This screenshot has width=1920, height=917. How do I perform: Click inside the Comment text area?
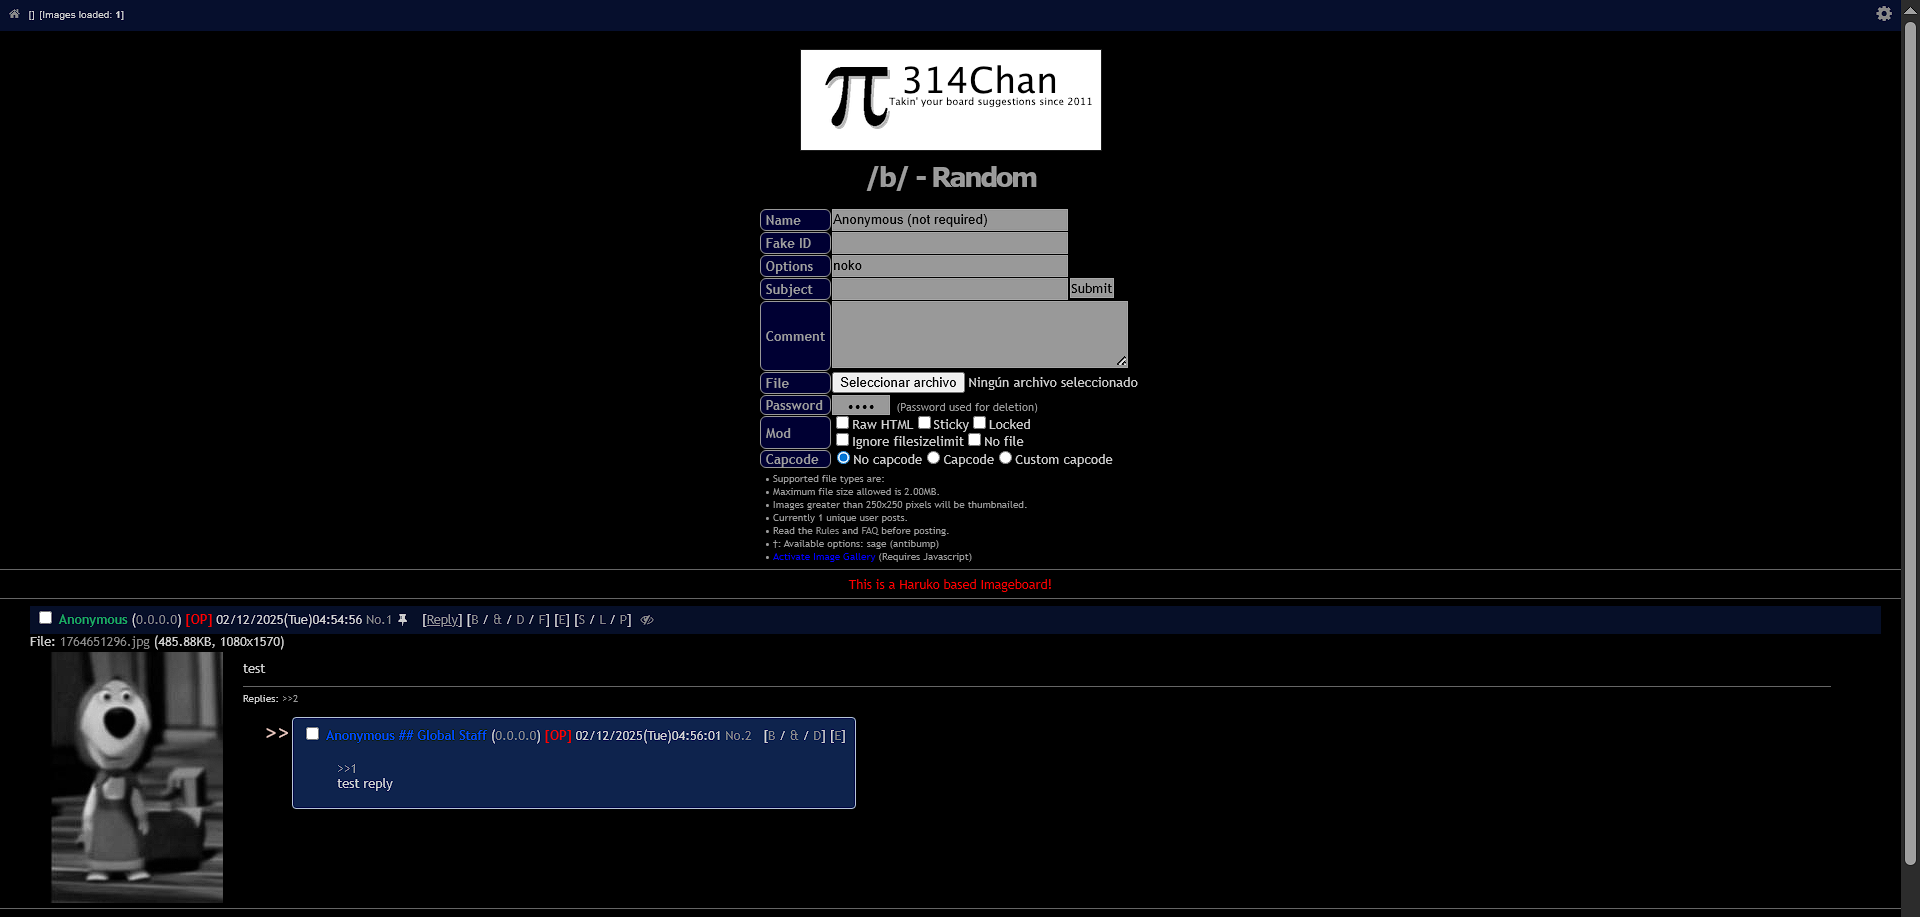[979, 335]
